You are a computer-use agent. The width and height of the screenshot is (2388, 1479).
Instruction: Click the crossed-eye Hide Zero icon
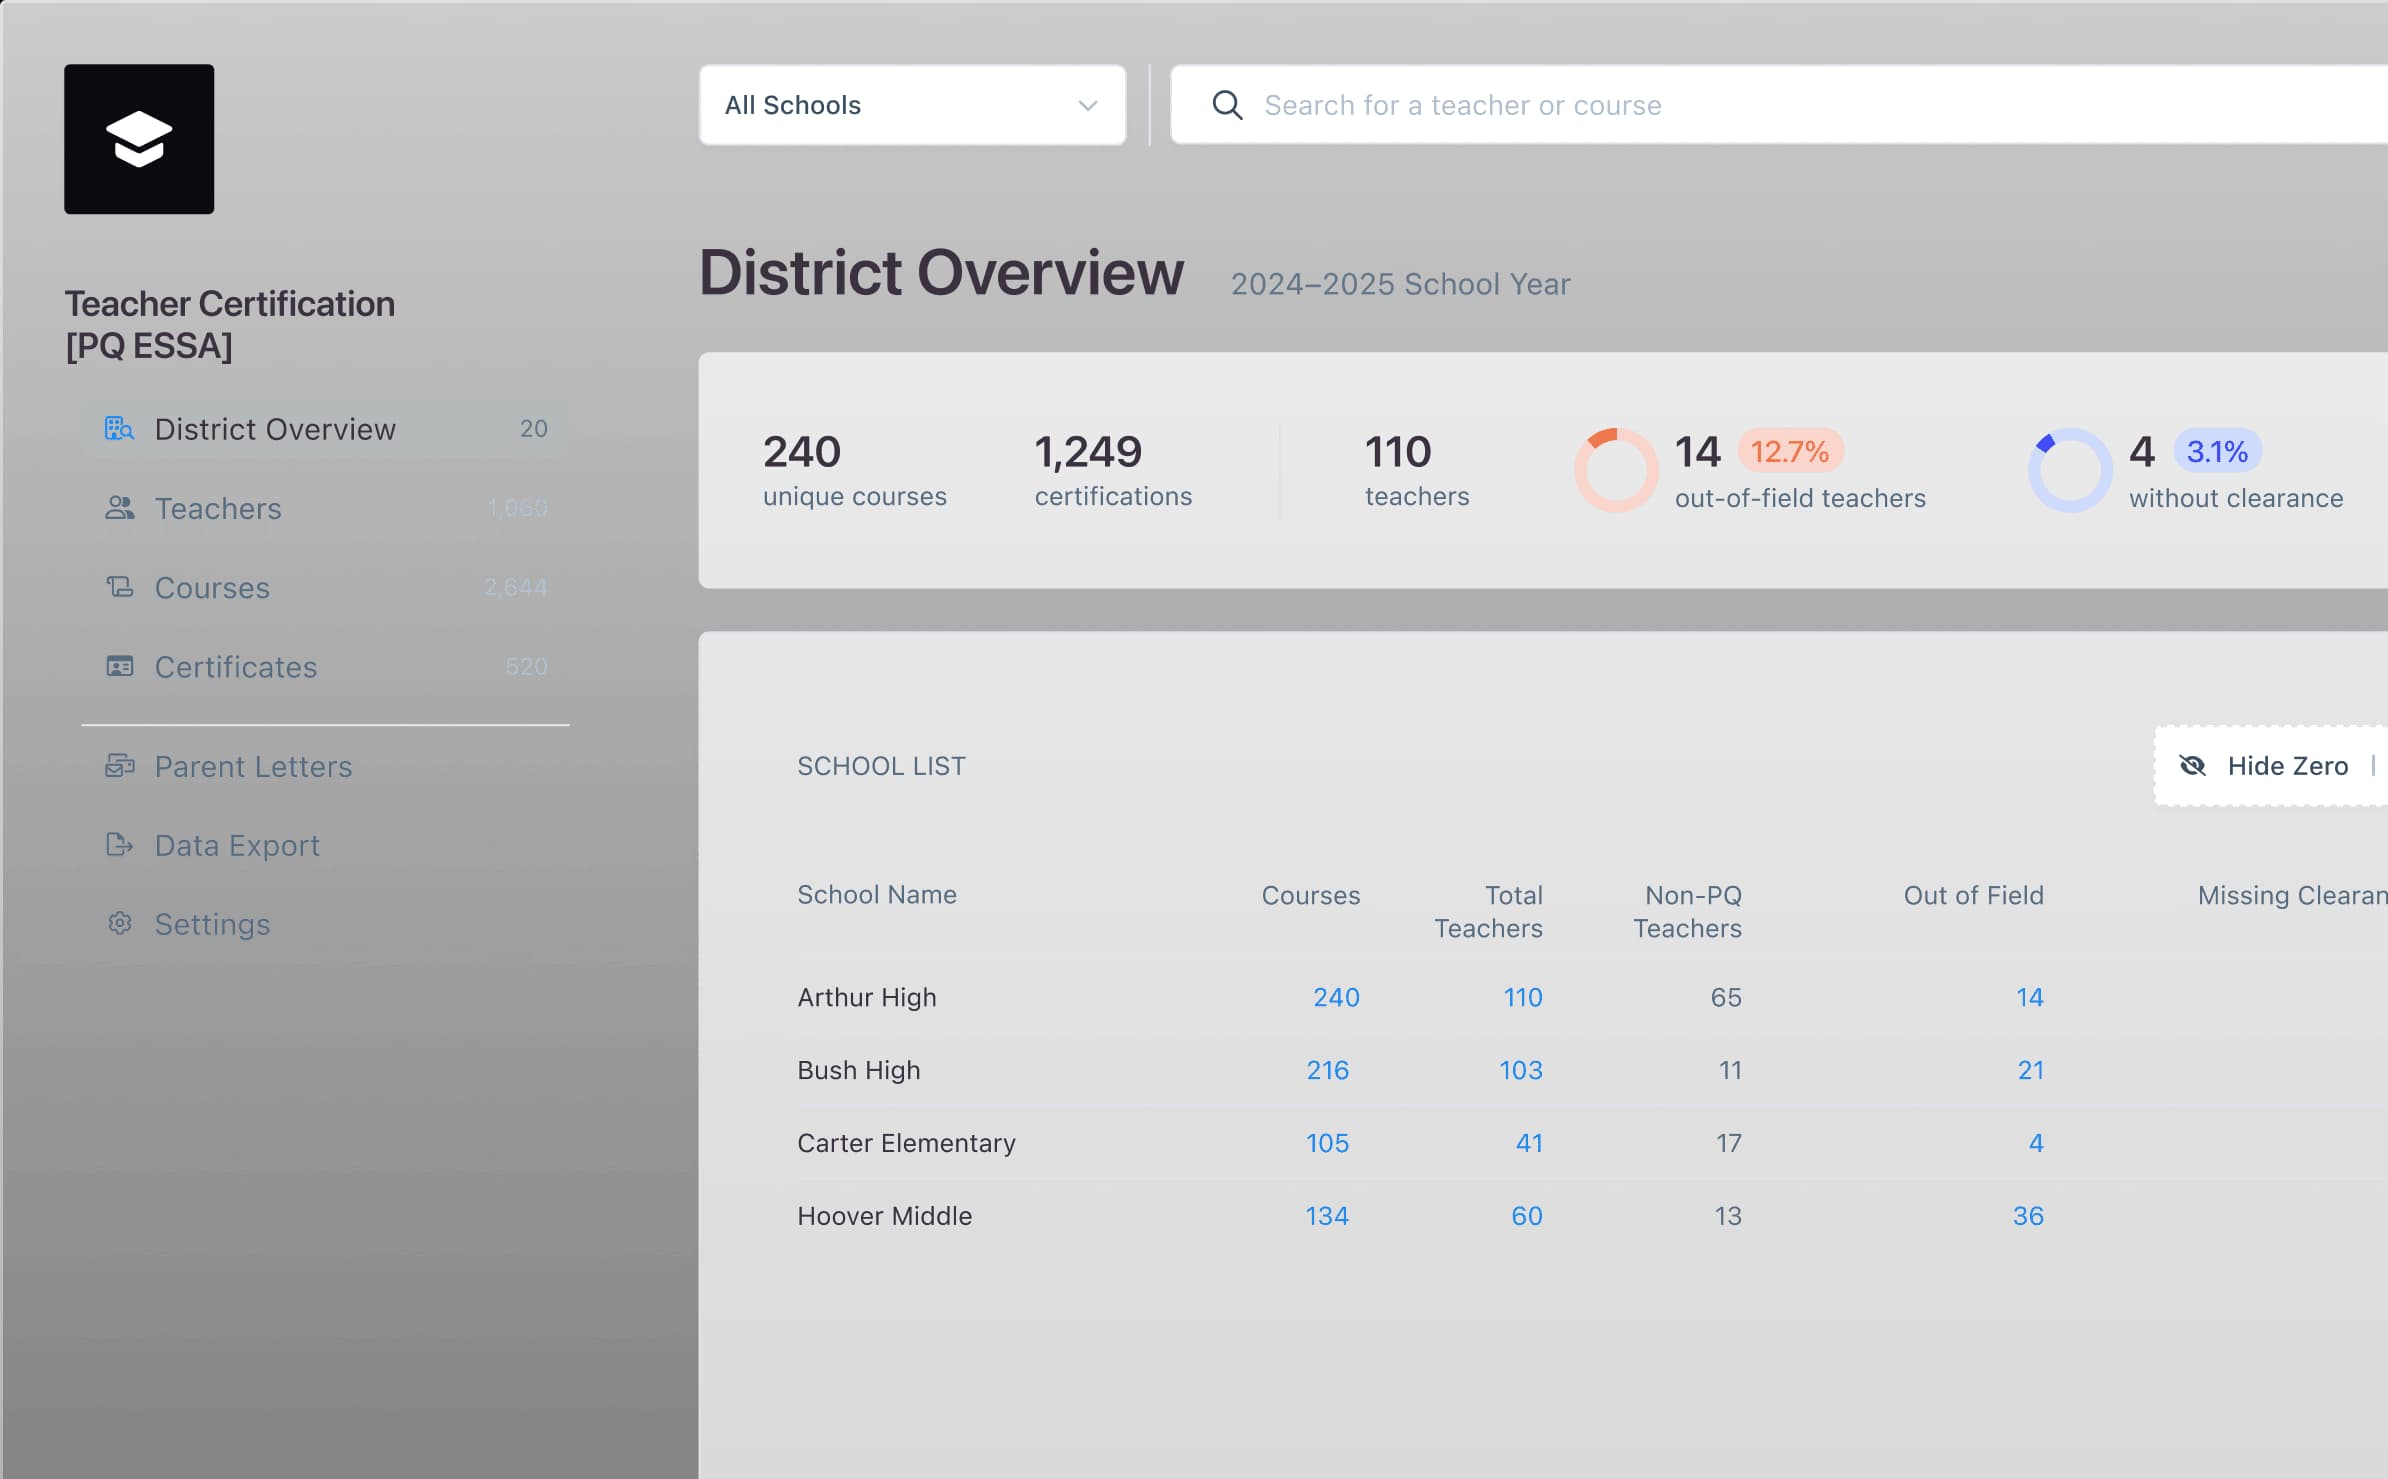pos(2192,766)
